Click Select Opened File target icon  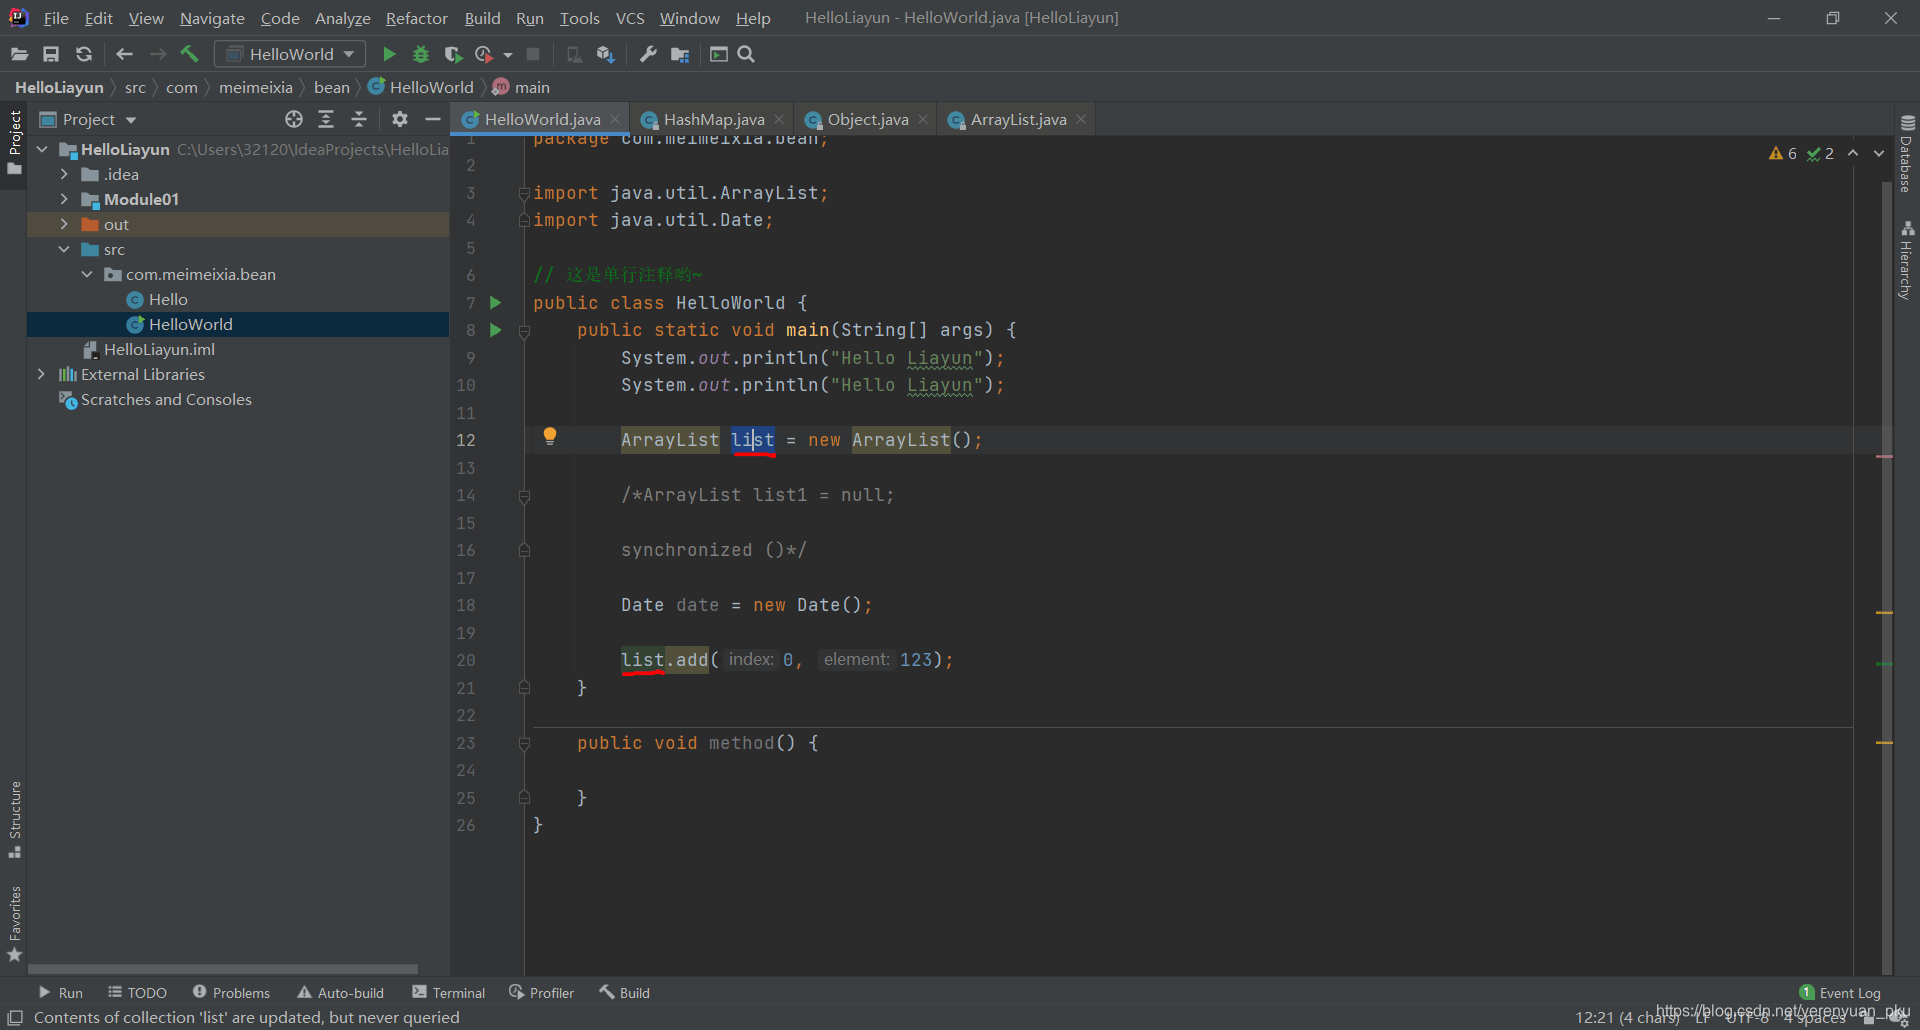[x=293, y=119]
